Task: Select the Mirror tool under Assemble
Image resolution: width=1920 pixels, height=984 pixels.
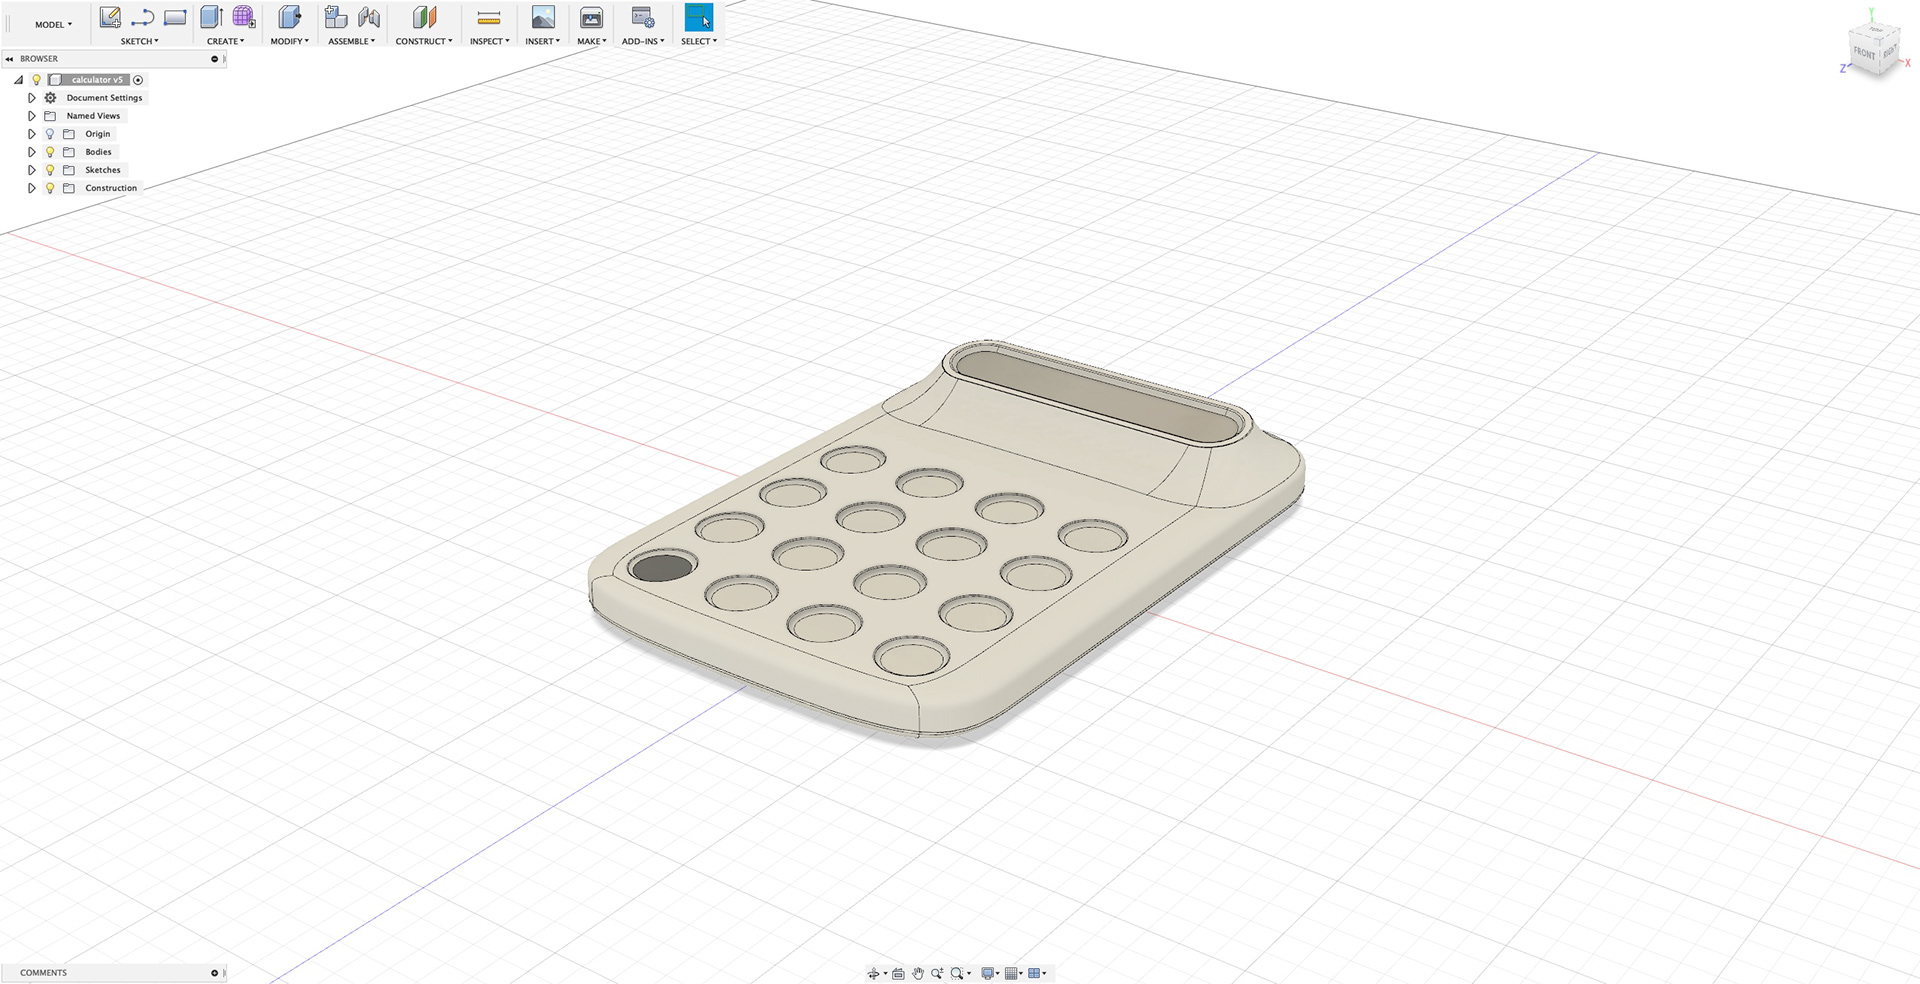Action: tap(367, 16)
